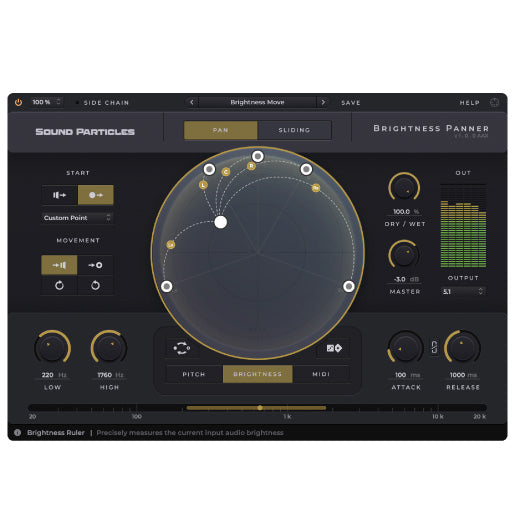517x518 pixels.
Task: Enable the SIDE CHAIN toggle
Action: 103,103
